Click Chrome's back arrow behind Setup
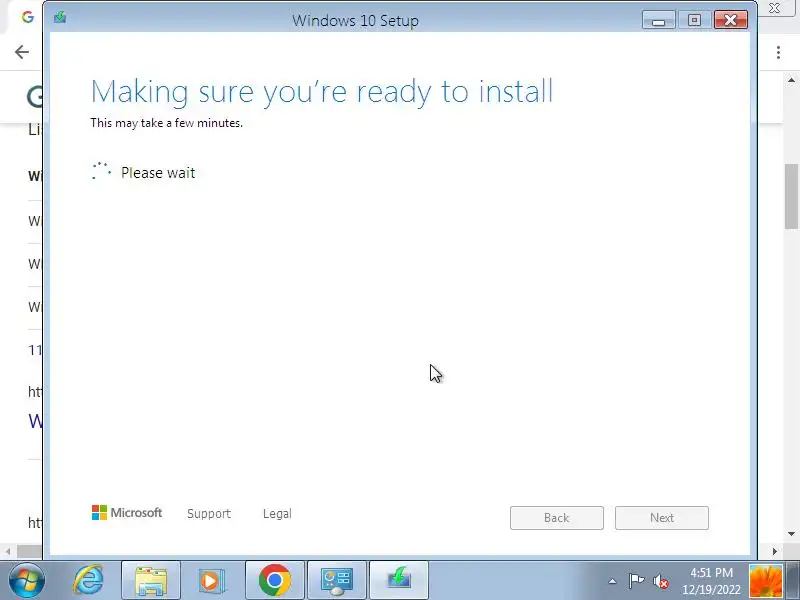The image size is (800, 600). [22, 52]
